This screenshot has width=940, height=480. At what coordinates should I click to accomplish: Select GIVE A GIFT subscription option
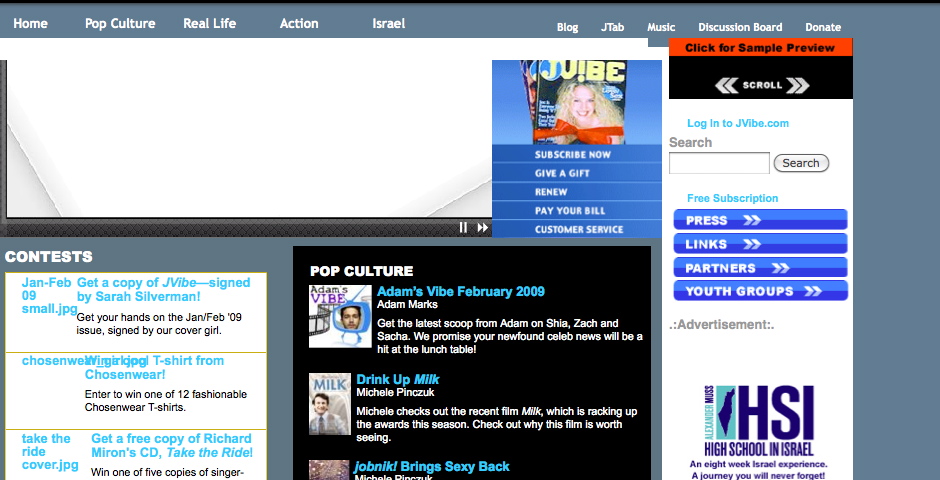point(562,173)
